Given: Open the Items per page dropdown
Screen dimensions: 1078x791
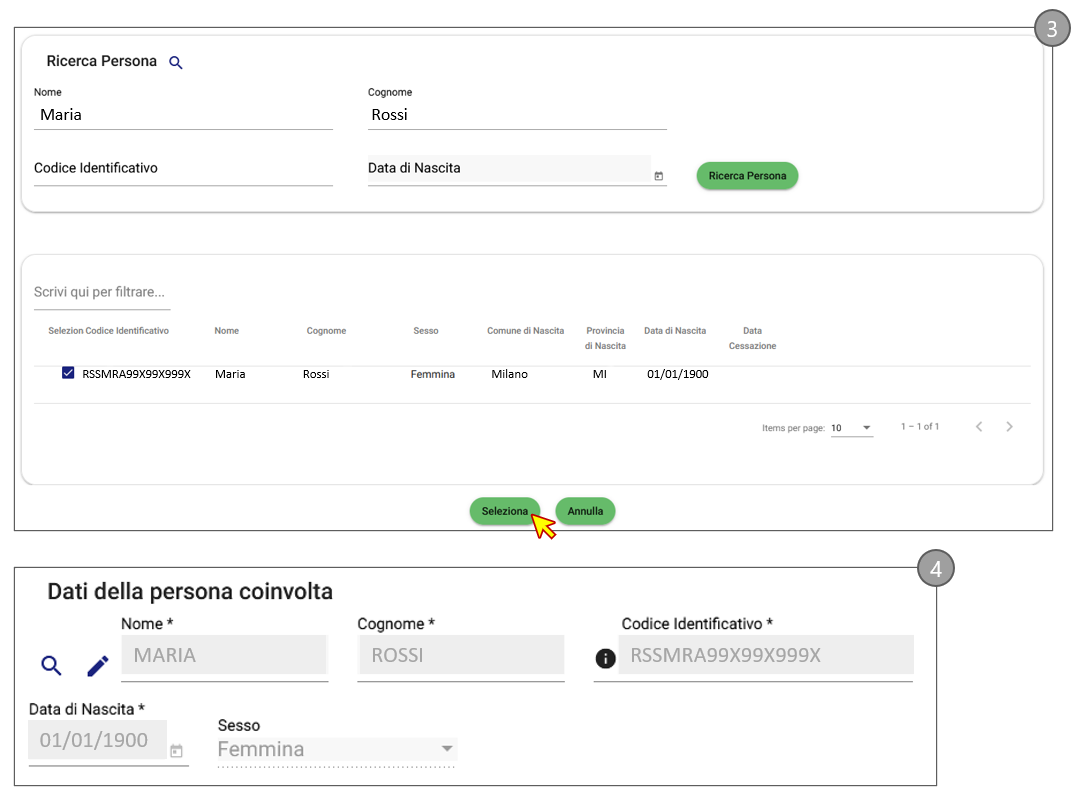Looking at the screenshot, I should pyautogui.click(x=852, y=428).
